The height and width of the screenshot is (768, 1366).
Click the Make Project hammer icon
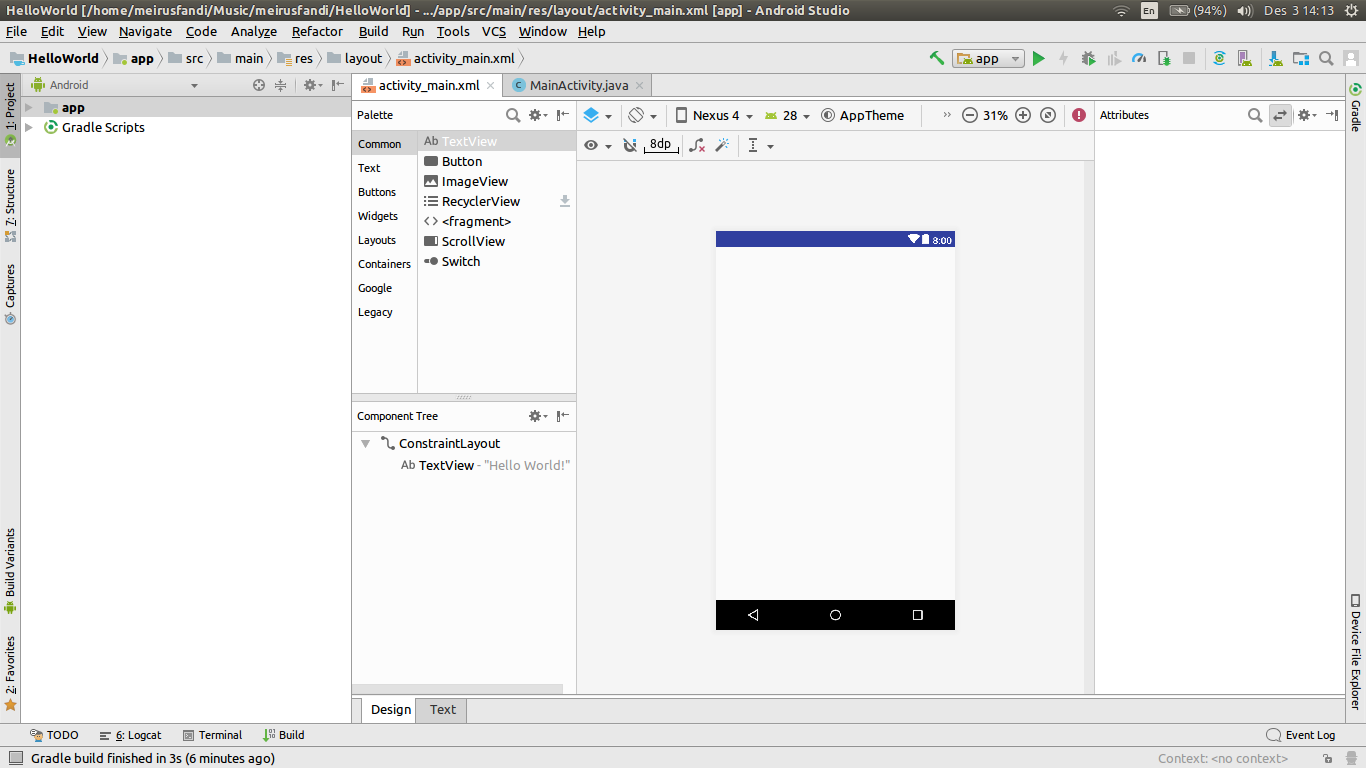pyautogui.click(x=937, y=58)
